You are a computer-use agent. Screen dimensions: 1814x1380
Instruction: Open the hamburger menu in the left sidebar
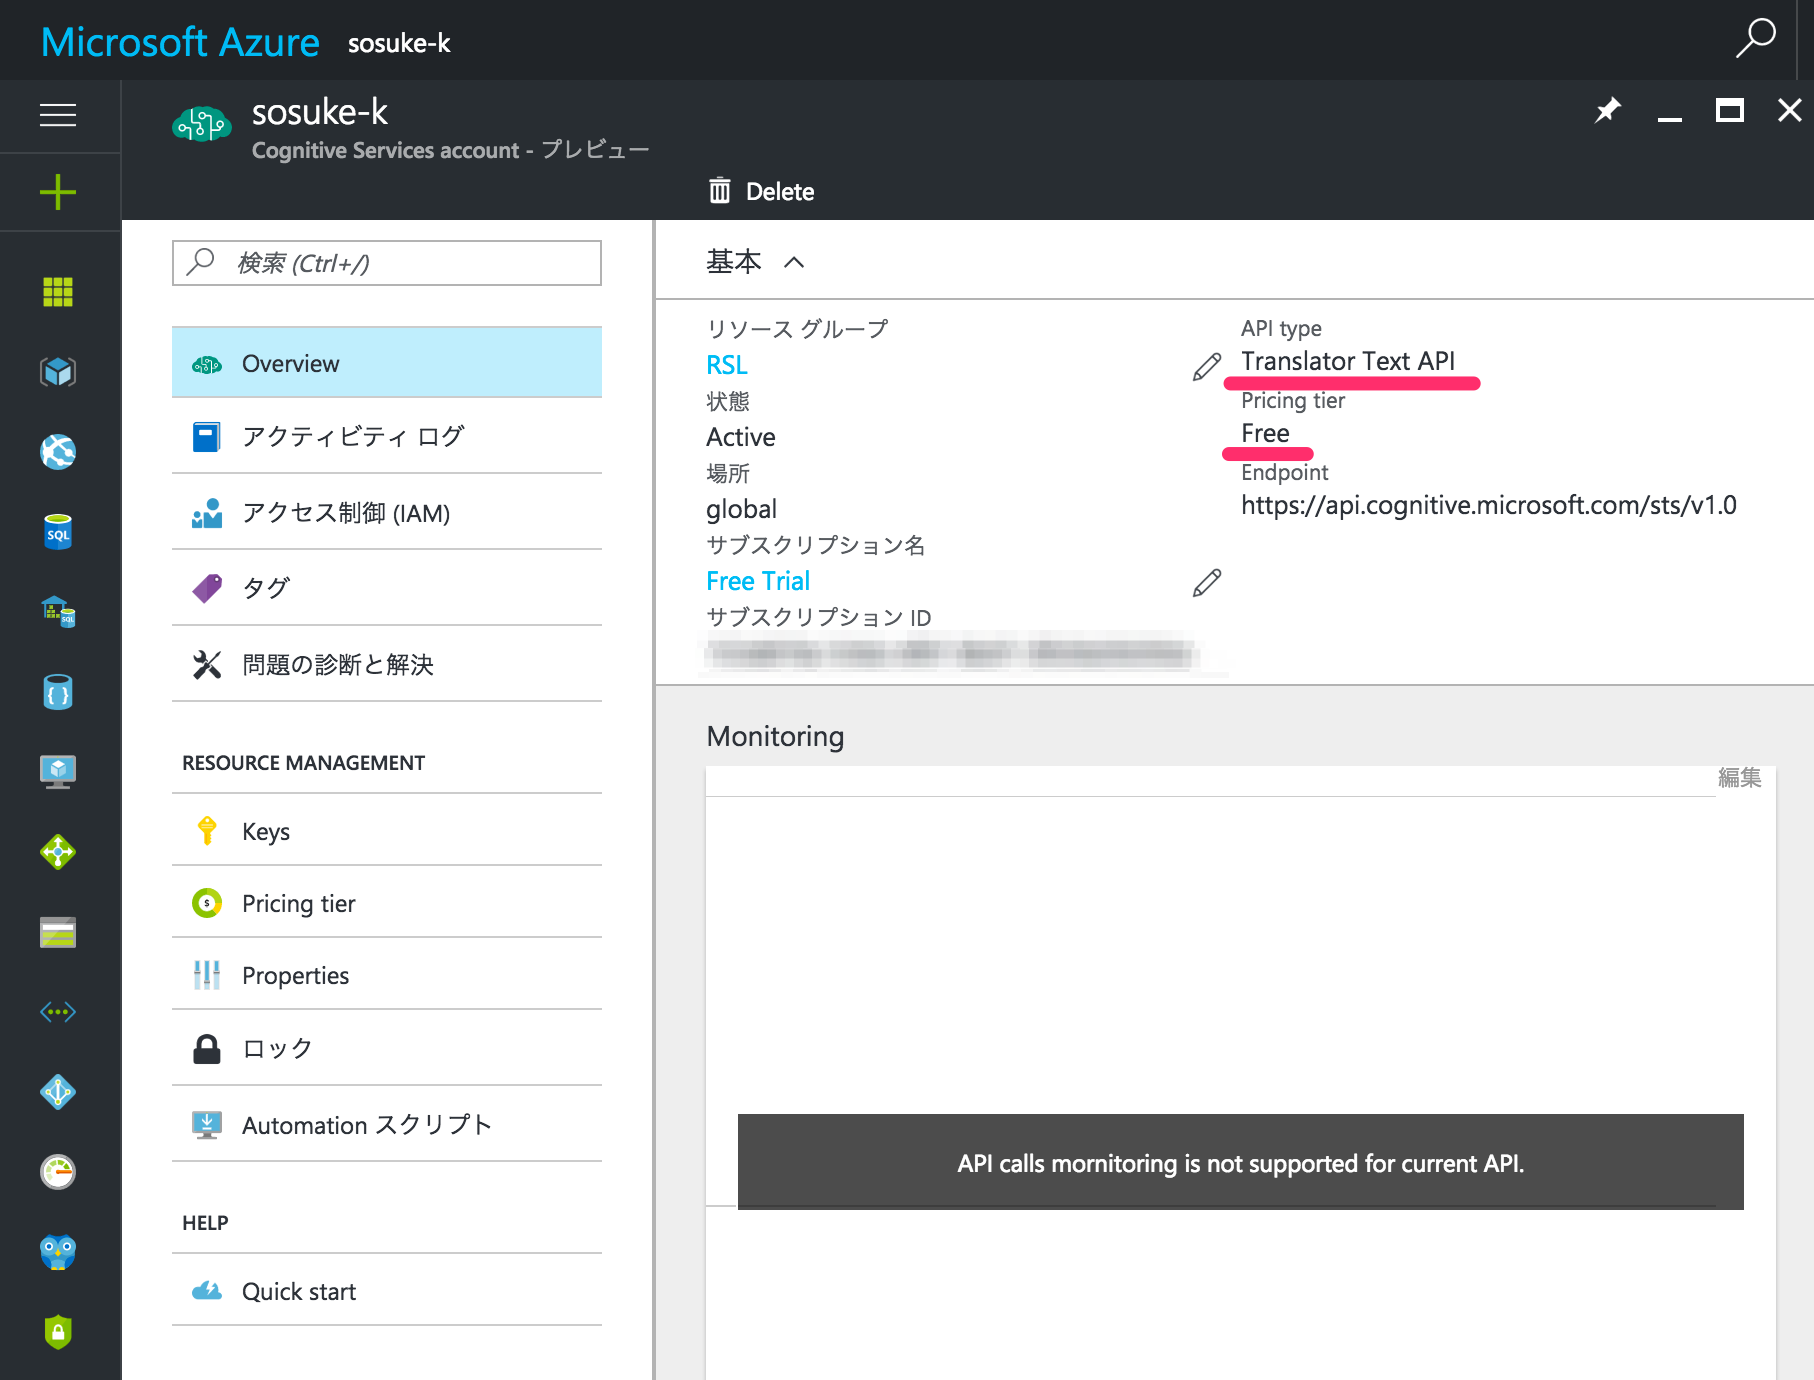pos(58,115)
